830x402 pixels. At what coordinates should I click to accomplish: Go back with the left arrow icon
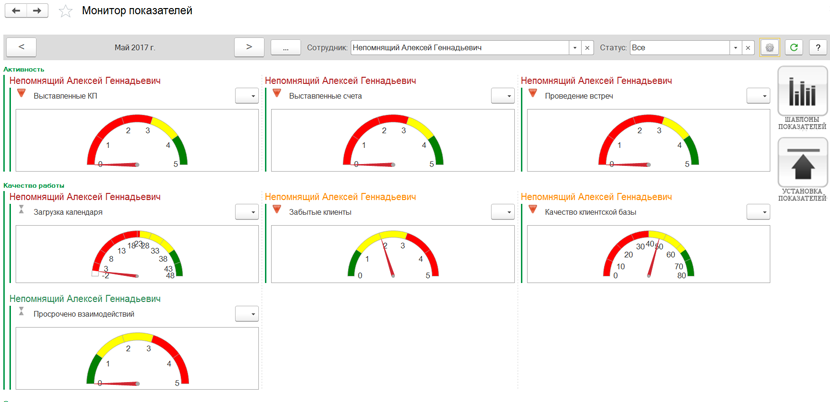click(16, 11)
